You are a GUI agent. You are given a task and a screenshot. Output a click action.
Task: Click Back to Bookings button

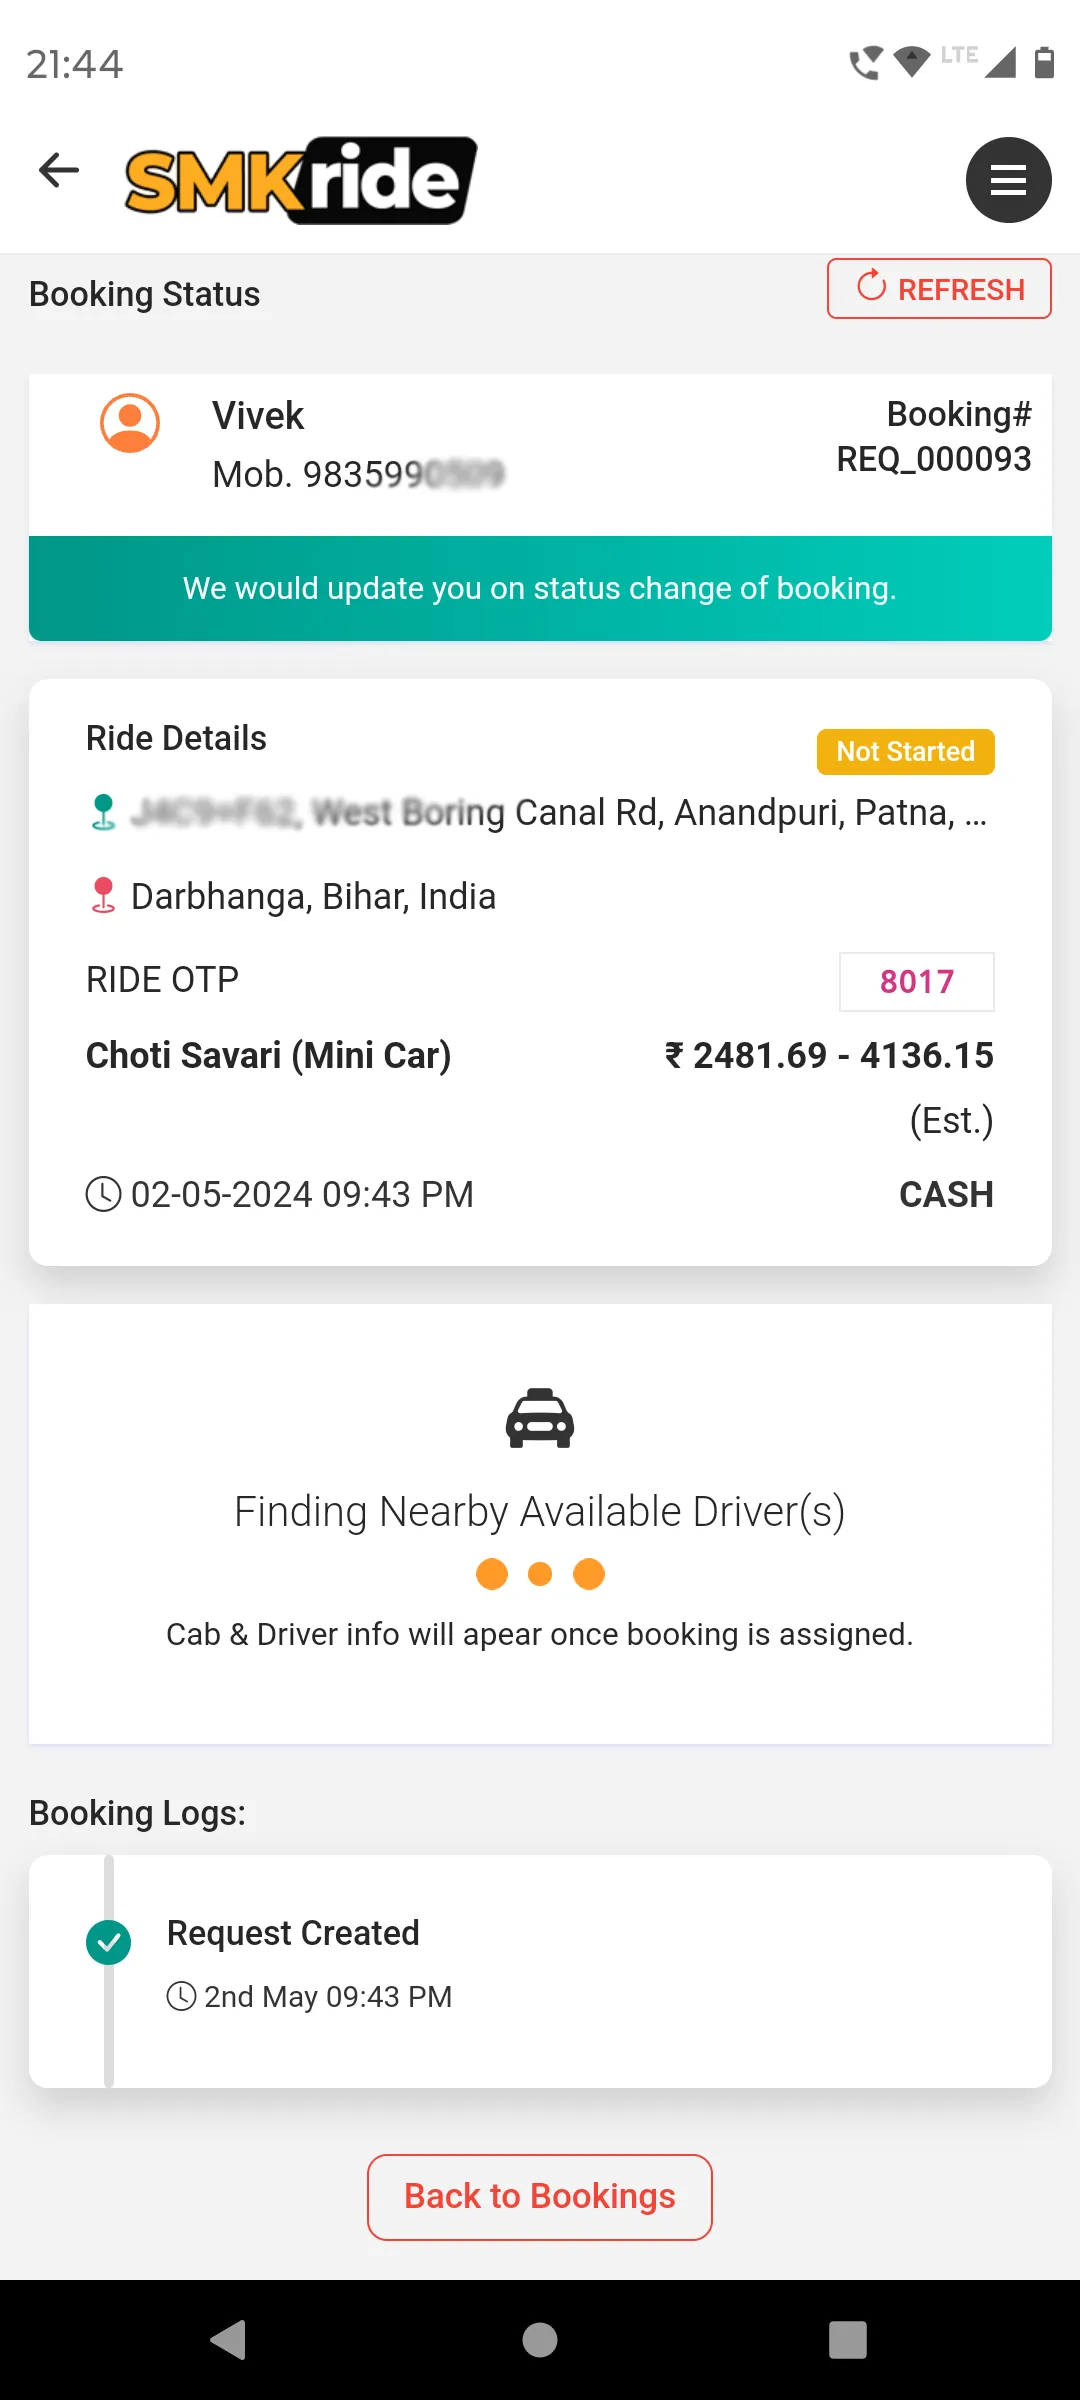[540, 2197]
